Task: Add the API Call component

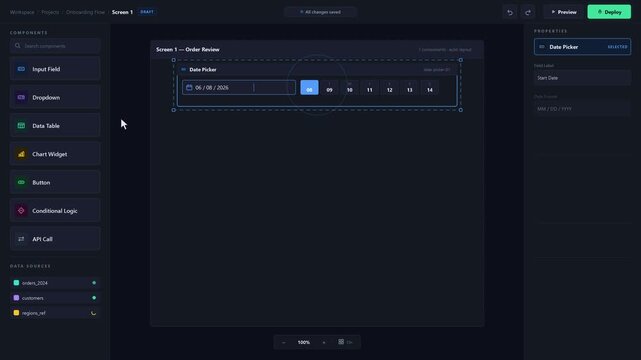Action: click(x=55, y=239)
